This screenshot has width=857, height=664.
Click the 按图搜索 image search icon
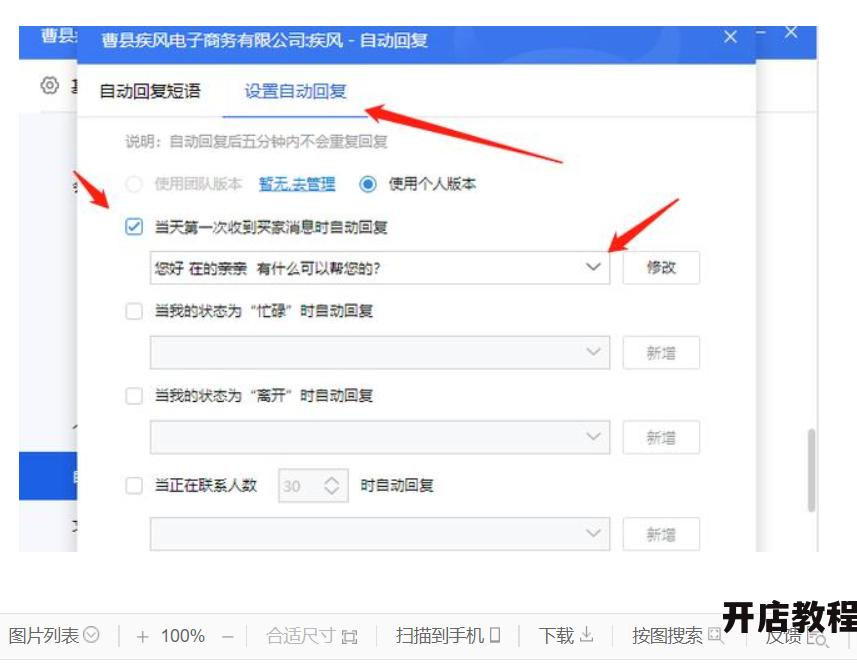click(715, 635)
